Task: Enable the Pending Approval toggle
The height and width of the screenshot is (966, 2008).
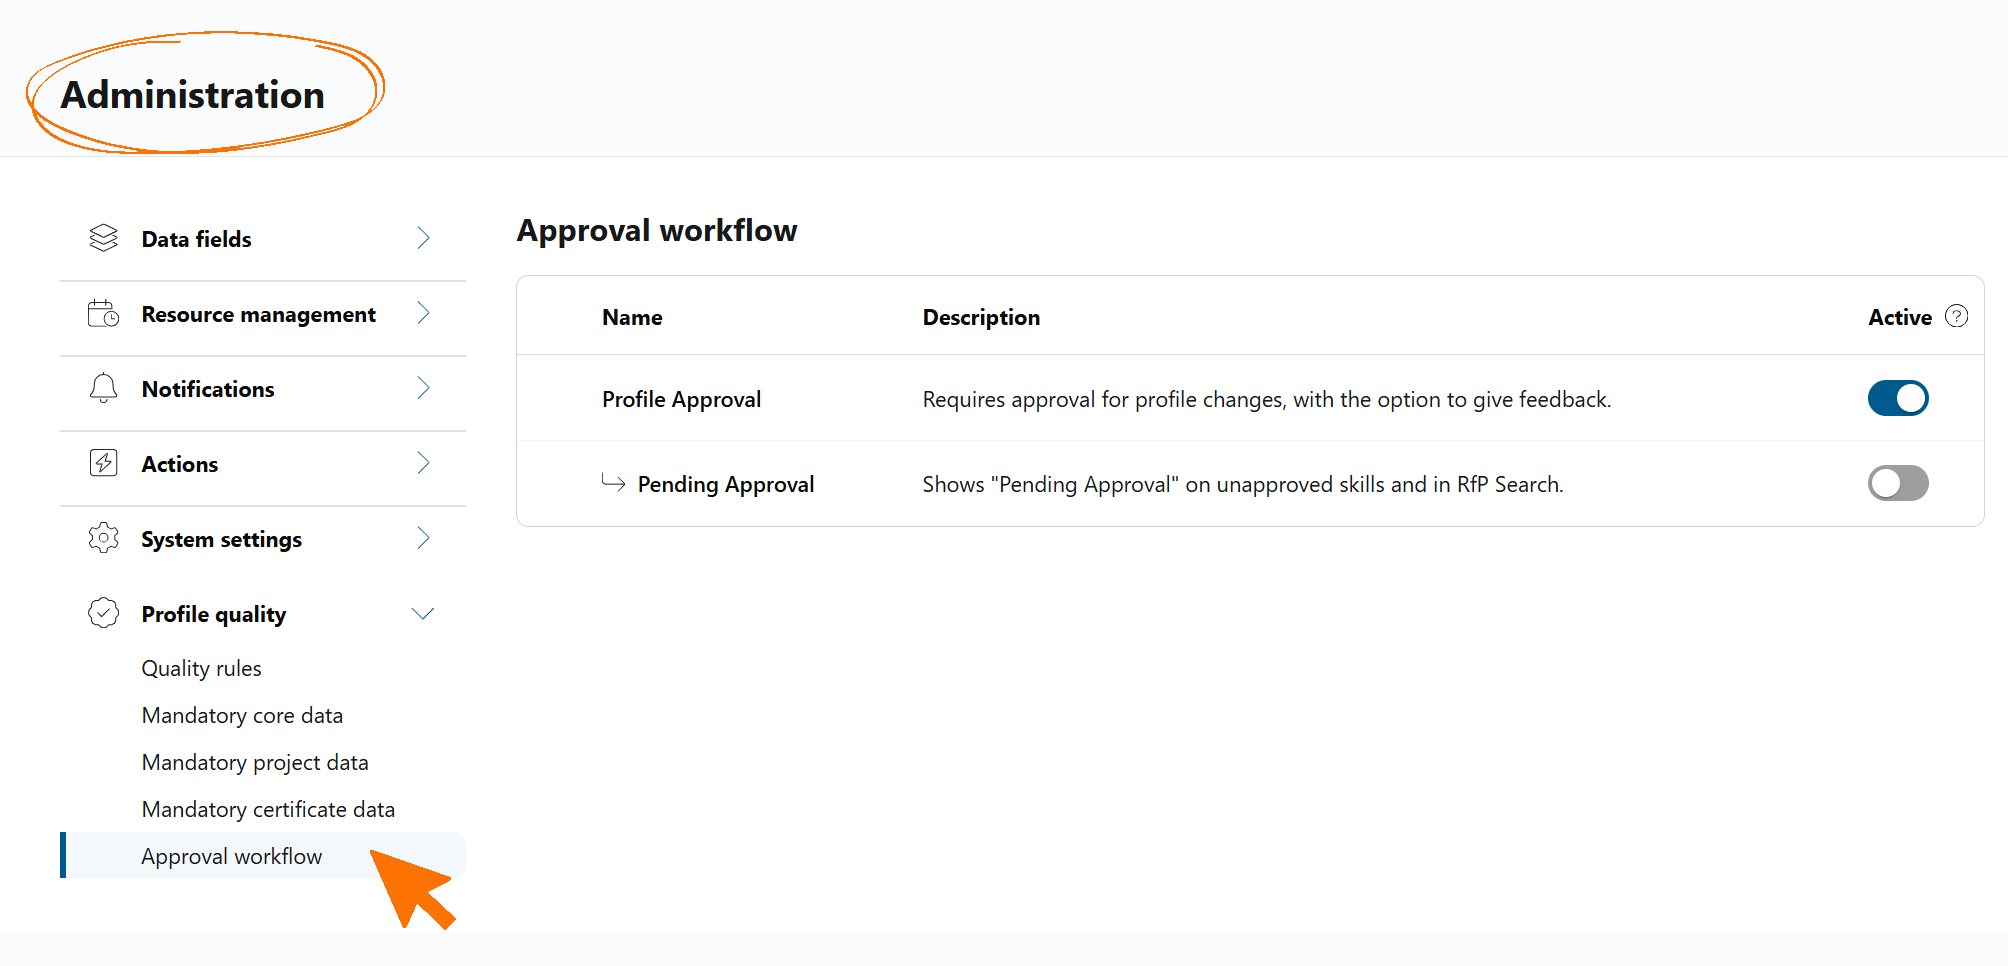Action: (1898, 483)
